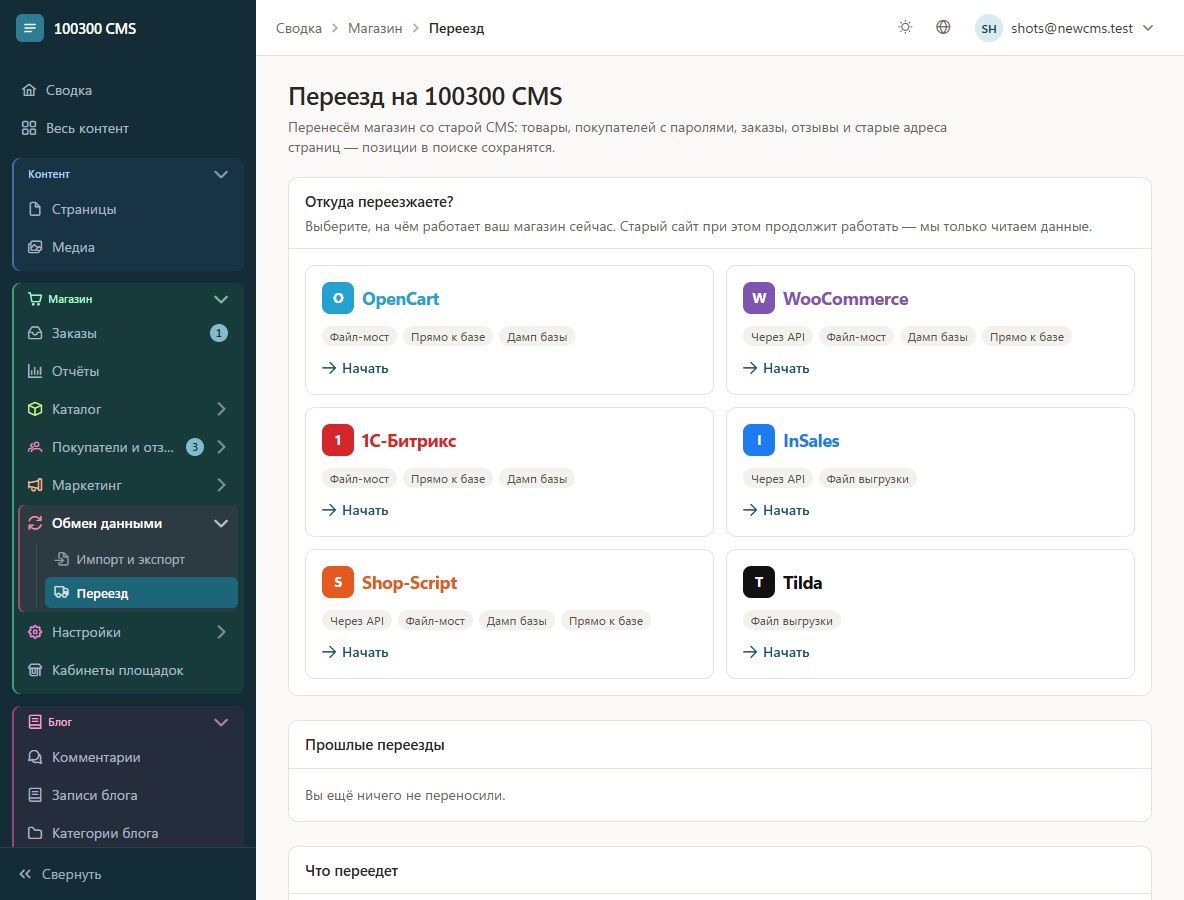Click the Заказы badge showing 1

point(219,333)
